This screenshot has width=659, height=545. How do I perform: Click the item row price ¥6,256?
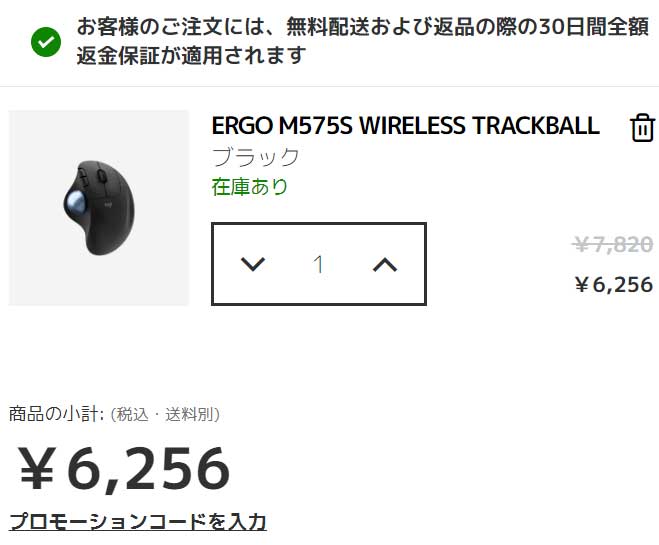tap(614, 284)
